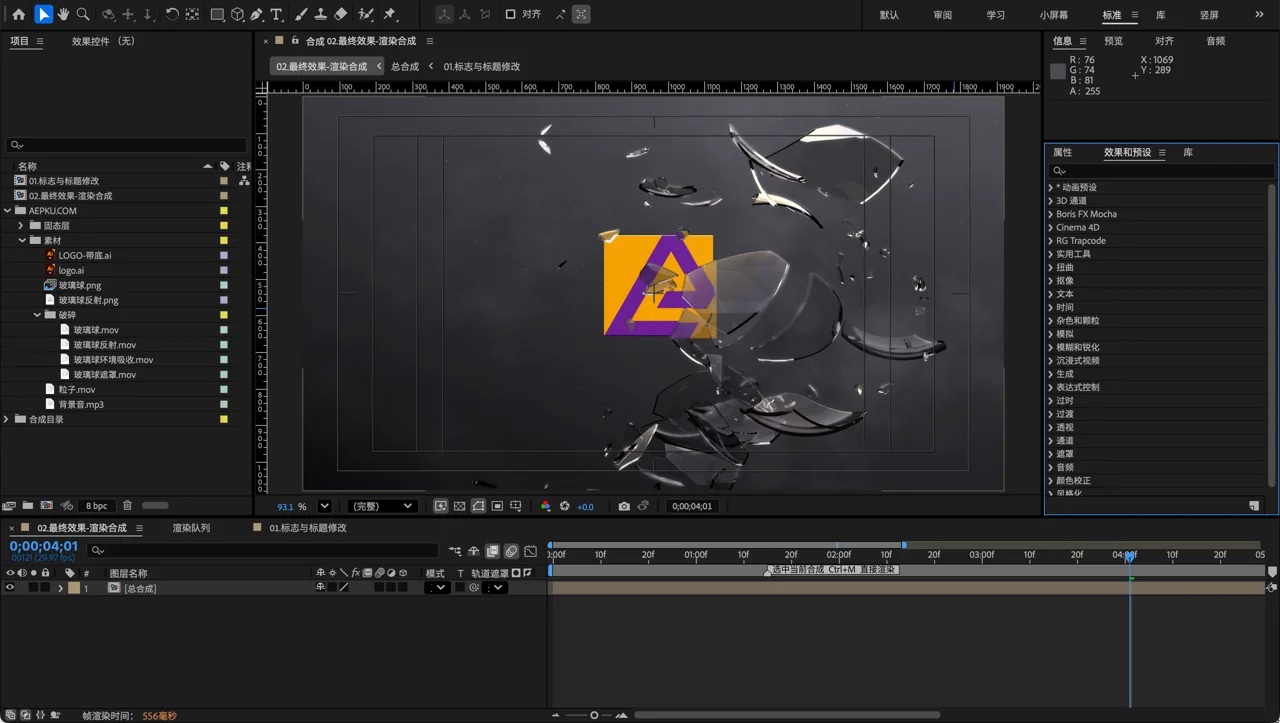Click the 总合成 layer label color swatch

click(74, 588)
